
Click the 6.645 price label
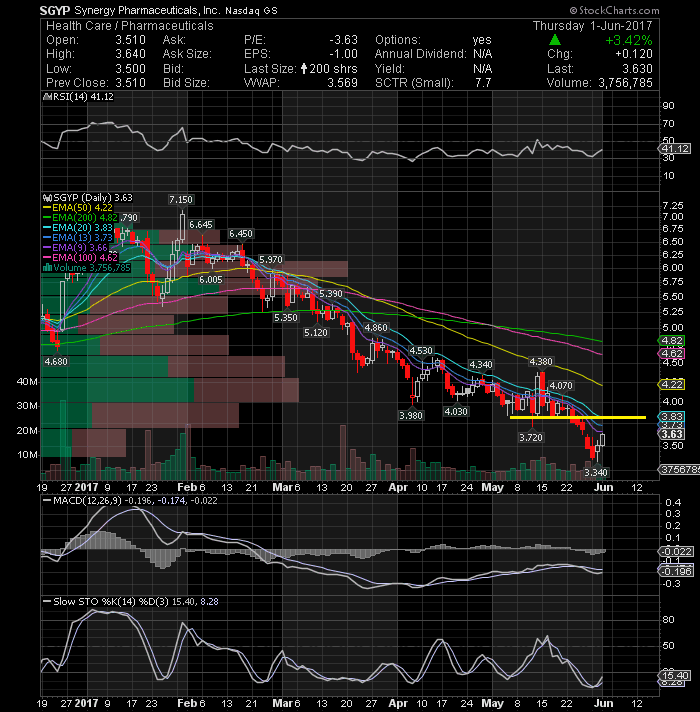(201, 224)
